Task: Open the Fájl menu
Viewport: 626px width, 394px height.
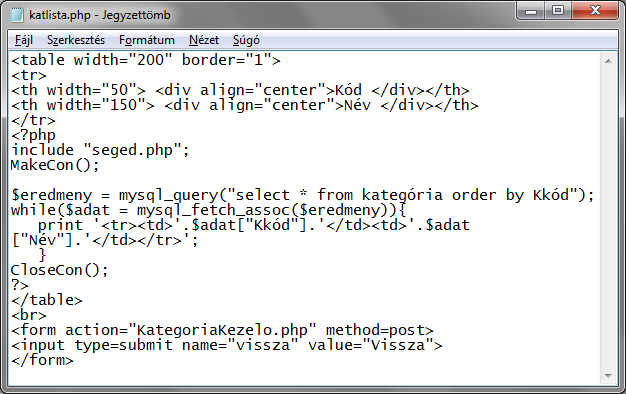Action: click(24, 40)
